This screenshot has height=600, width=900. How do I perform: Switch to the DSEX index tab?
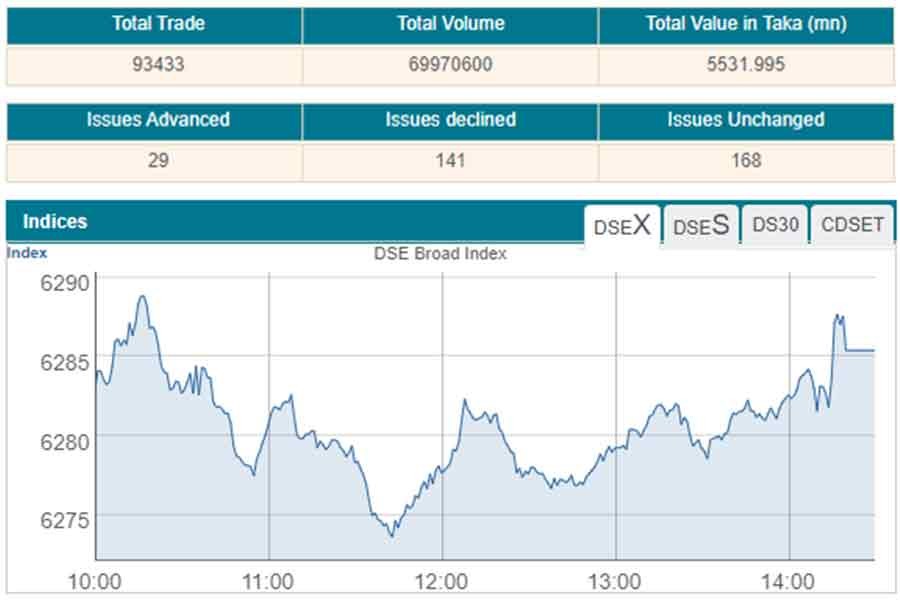coord(622,225)
